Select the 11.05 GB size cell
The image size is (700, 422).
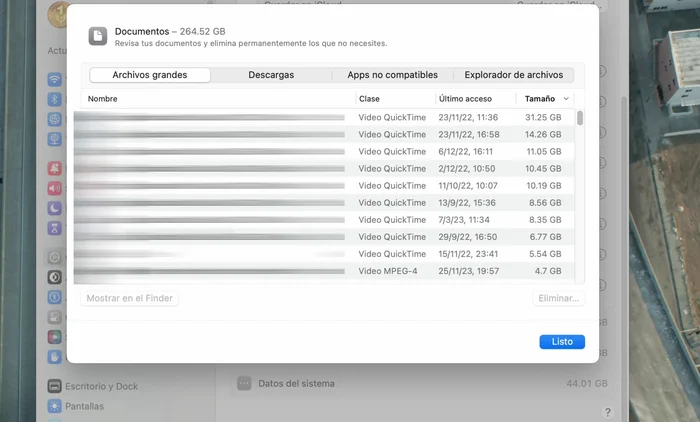point(543,151)
